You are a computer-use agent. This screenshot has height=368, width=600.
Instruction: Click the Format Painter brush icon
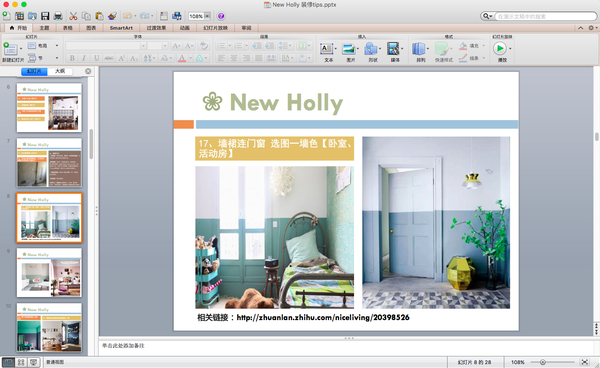112,16
